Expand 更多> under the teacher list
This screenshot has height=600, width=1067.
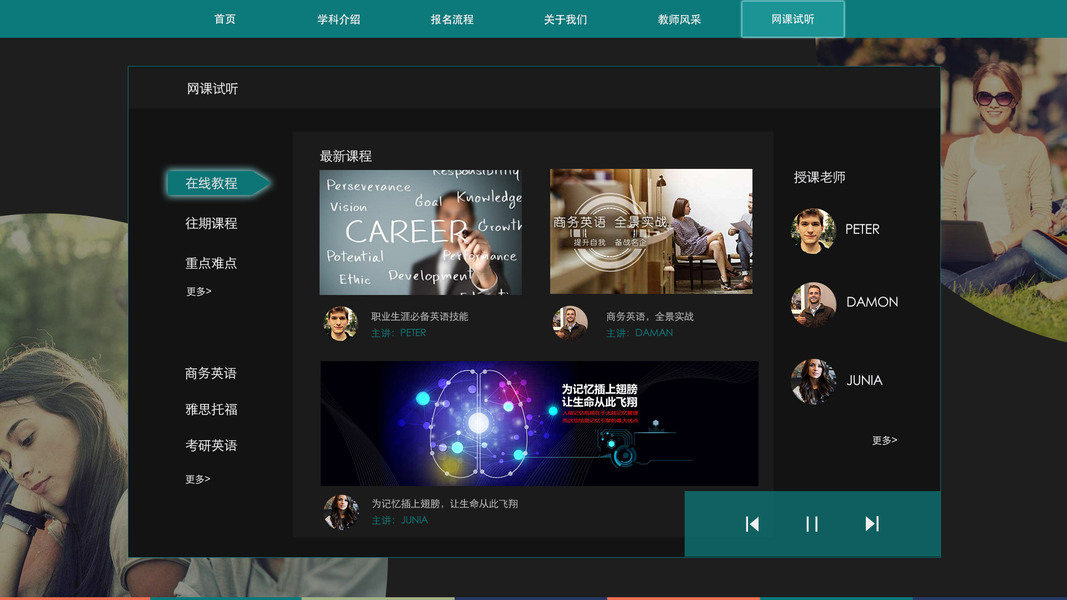(885, 440)
